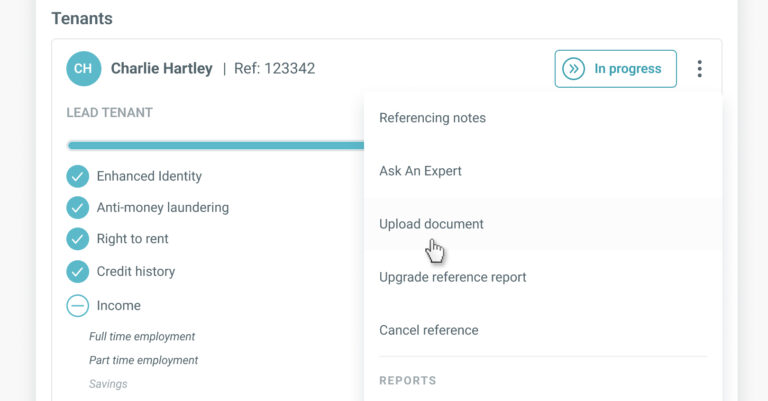Click the teal progress bar
768x401 pixels.
click(x=216, y=145)
